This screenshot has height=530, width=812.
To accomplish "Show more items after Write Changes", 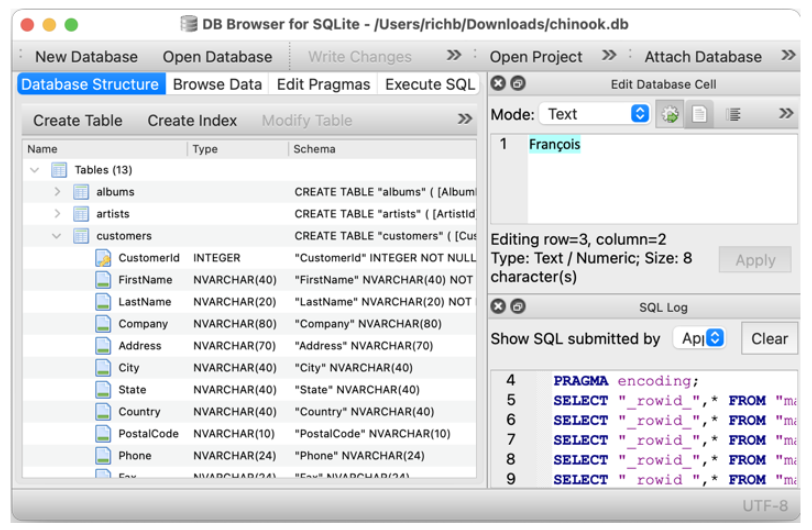I will pos(454,55).
